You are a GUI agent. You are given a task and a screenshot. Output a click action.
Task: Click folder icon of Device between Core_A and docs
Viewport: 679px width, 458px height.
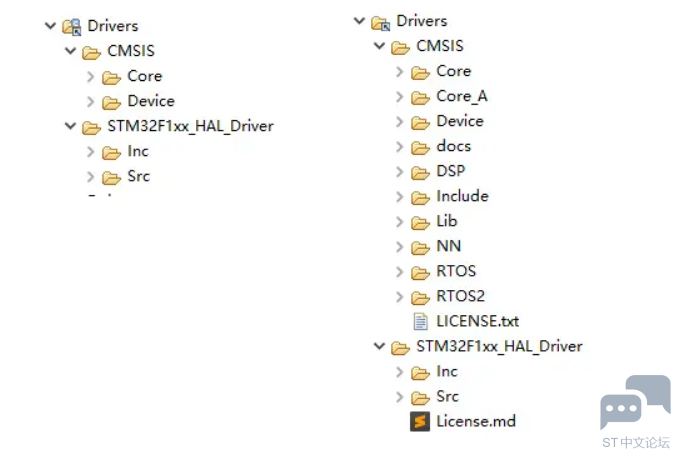(420, 123)
